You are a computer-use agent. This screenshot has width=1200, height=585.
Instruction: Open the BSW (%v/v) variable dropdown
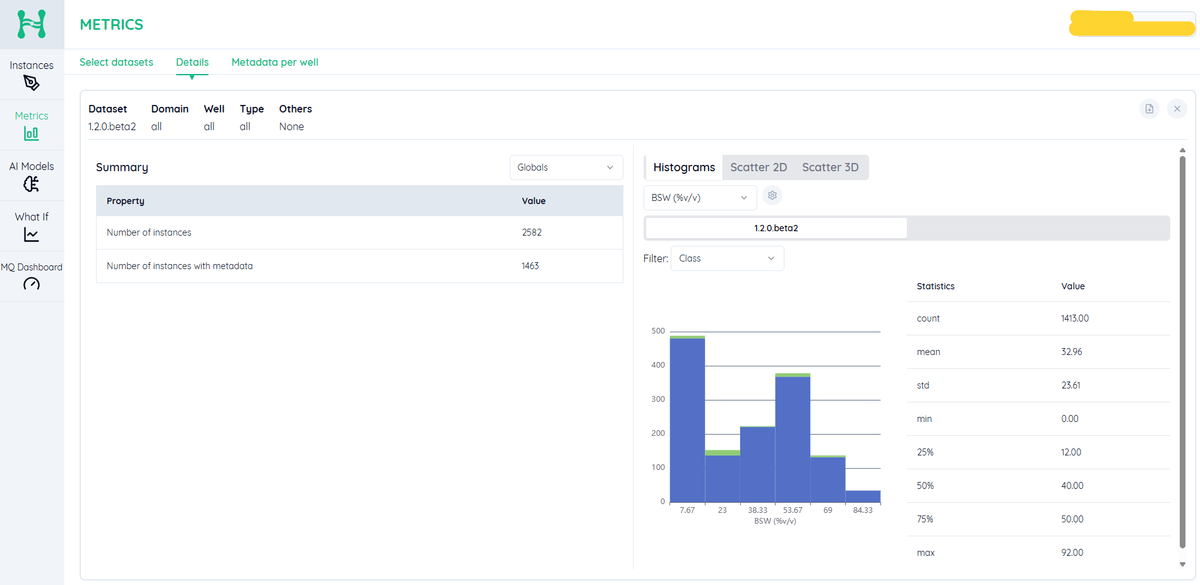tap(700, 197)
